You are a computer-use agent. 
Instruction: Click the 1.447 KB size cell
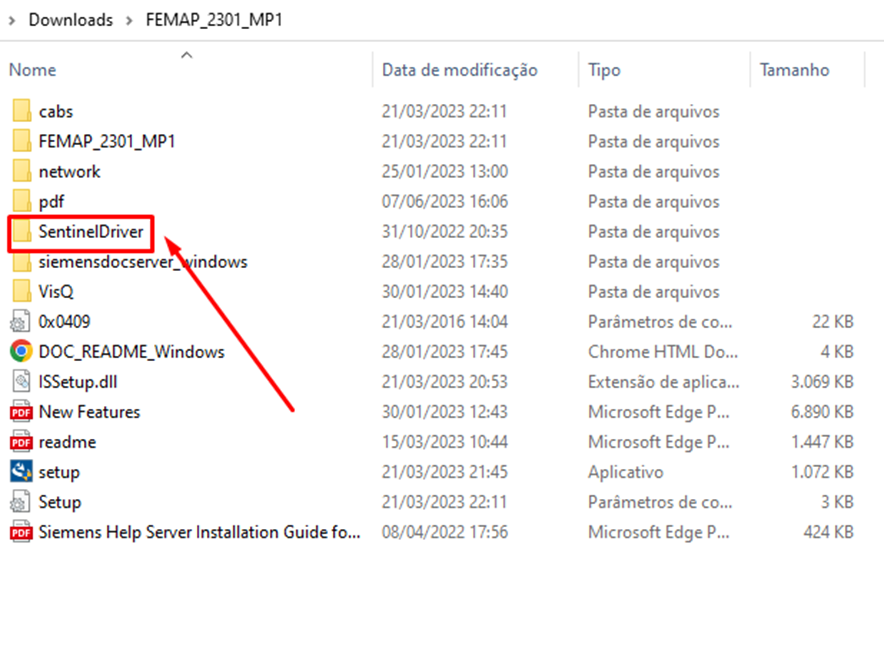[x=822, y=442]
